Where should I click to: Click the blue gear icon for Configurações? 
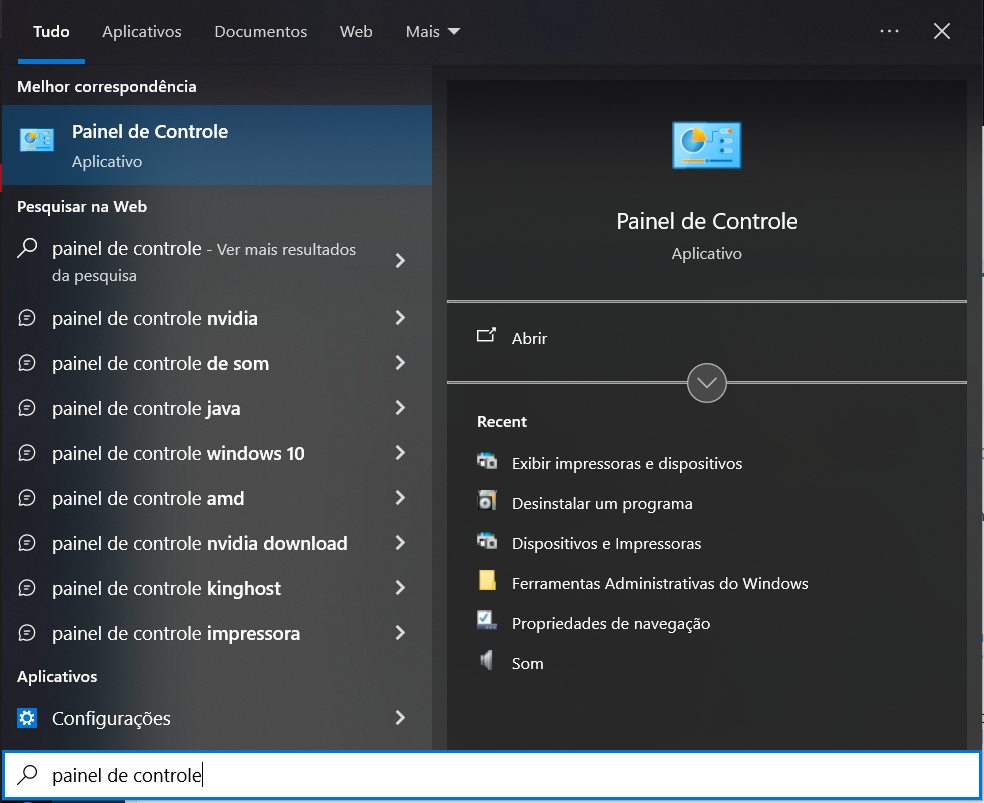pos(27,718)
